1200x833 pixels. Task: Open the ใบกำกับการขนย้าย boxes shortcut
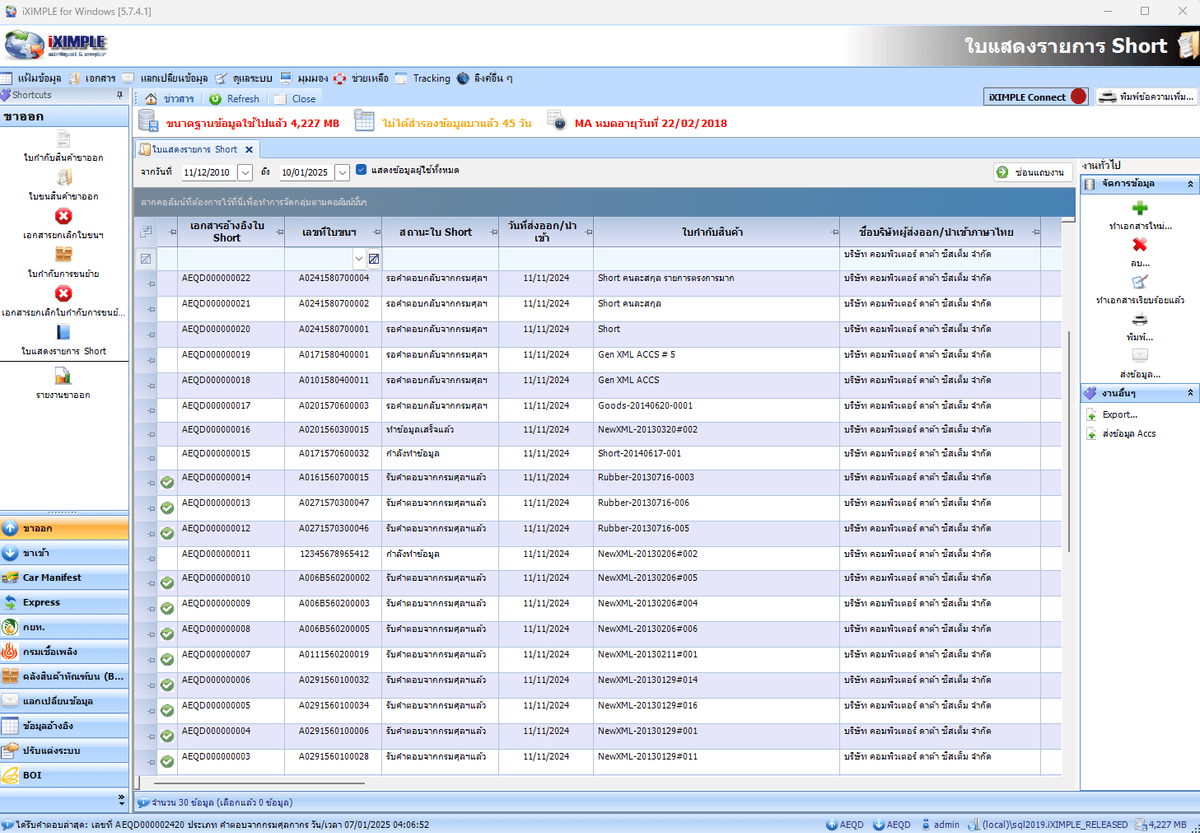point(64,254)
